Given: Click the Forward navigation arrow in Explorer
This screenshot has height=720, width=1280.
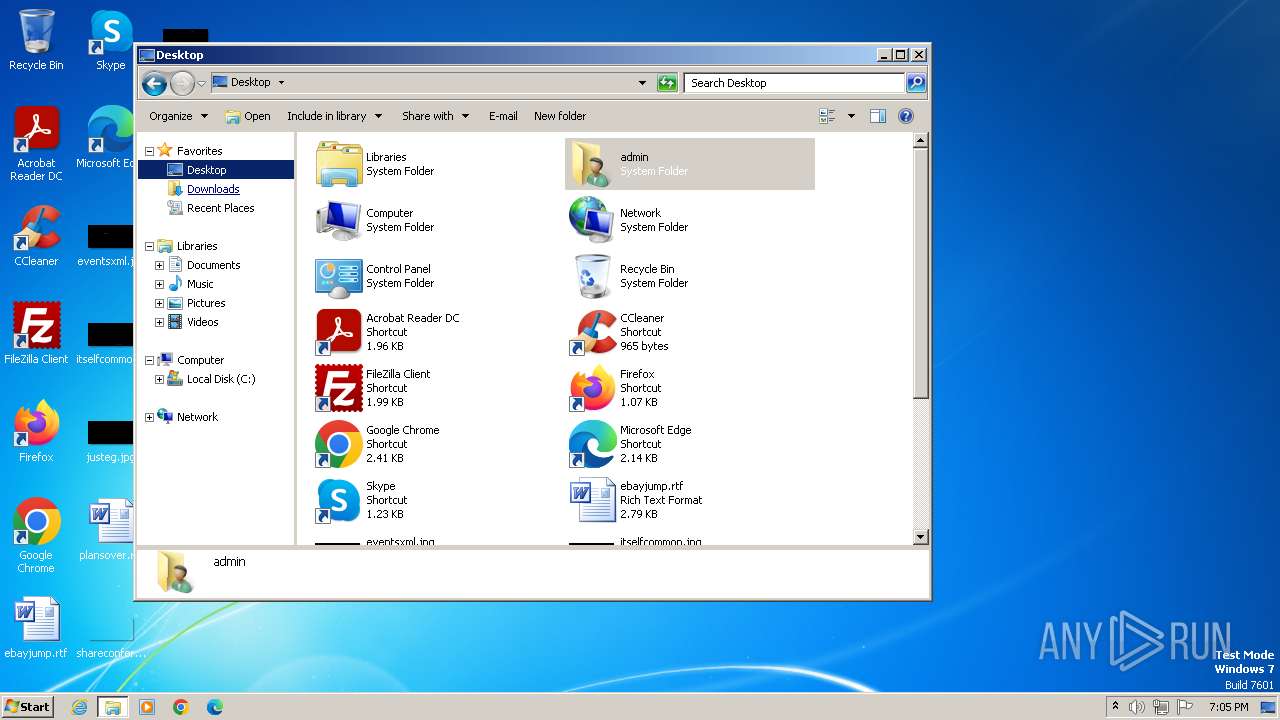Looking at the screenshot, I should (x=182, y=83).
